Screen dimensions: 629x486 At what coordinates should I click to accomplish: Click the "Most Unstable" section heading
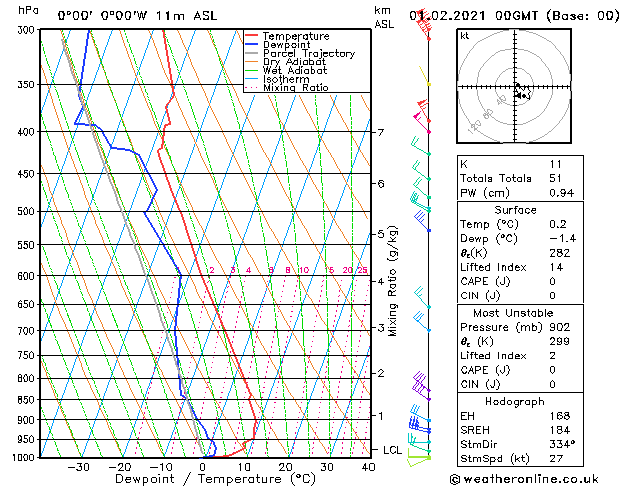coord(513,313)
